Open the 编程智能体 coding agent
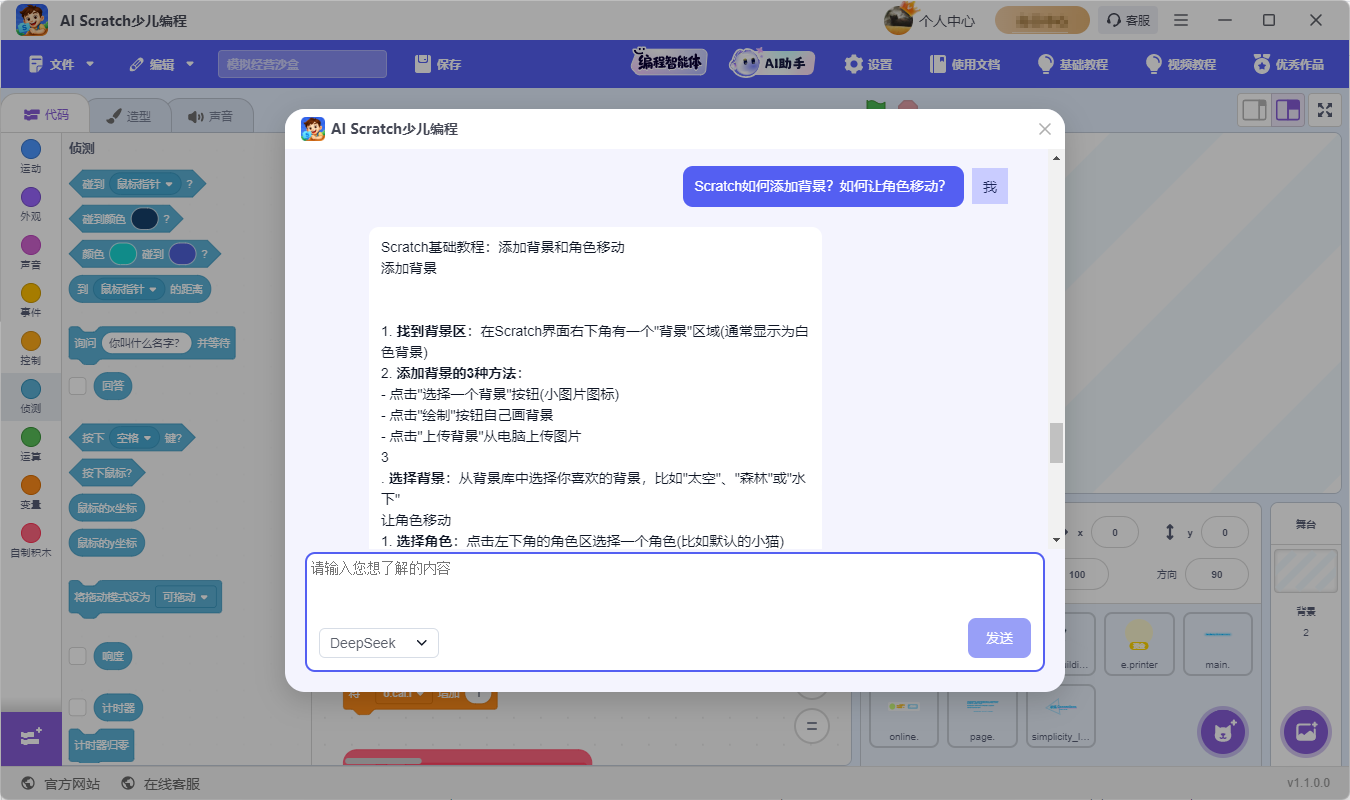Screen dimensions: 1350x800 669,63
